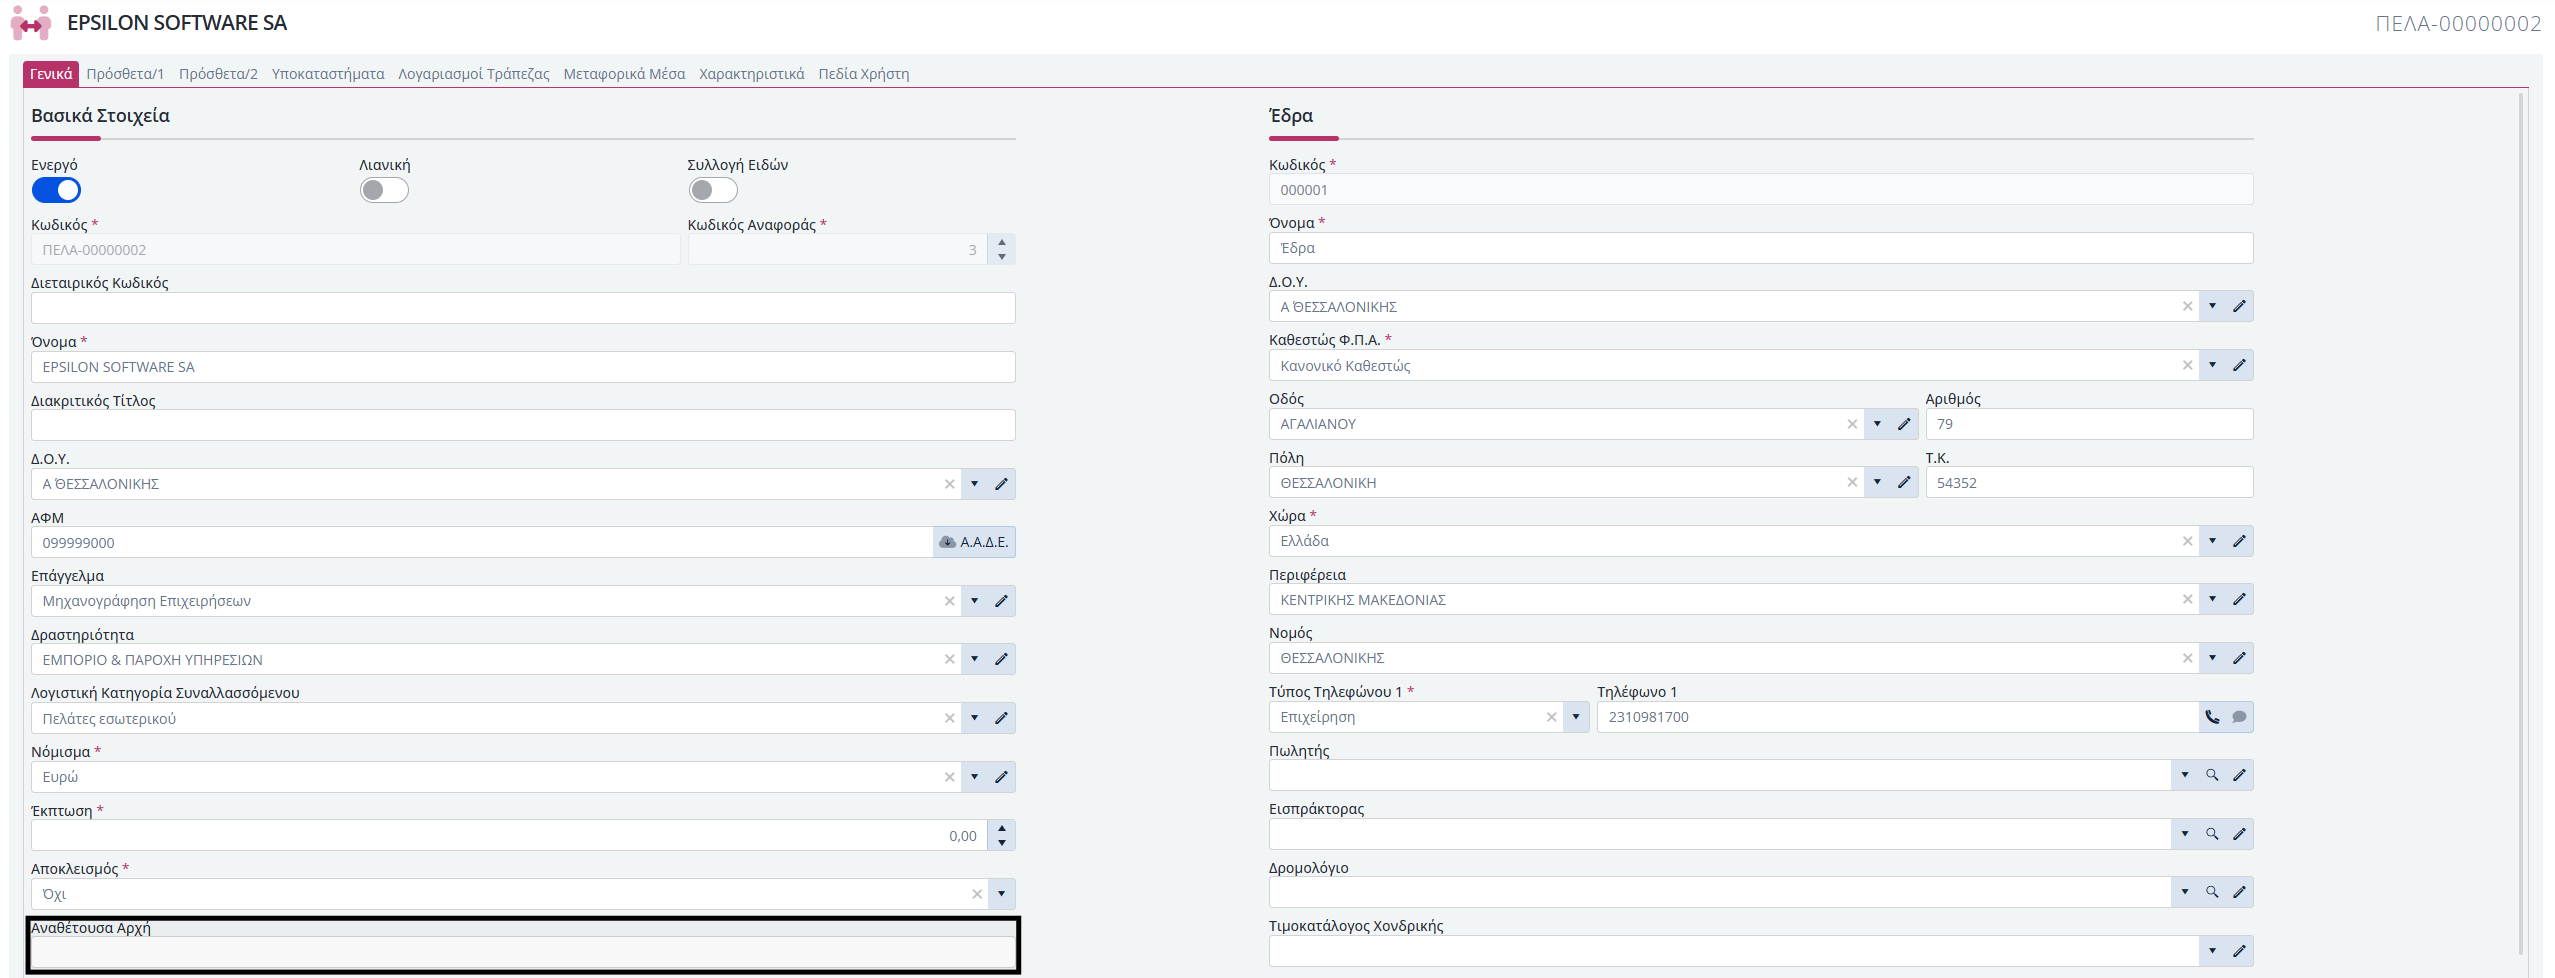Screen dimensions: 2555x978
Task: Switch to the Πρόσθετα/2 tab
Action: pyautogui.click(x=218, y=74)
